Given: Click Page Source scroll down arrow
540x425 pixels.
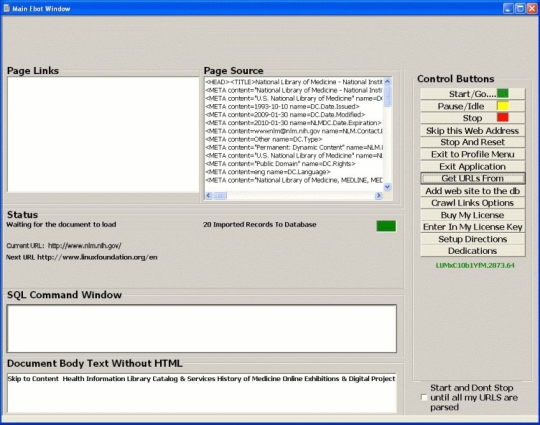Looking at the screenshot, I should point(387,187).
